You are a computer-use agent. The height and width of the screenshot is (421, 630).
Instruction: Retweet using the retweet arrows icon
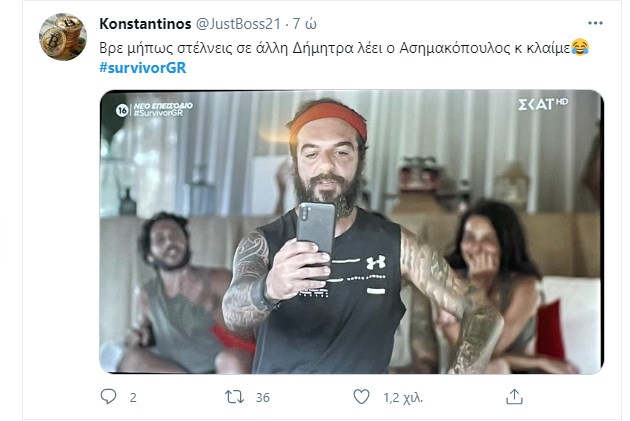(x=234, y=397)
